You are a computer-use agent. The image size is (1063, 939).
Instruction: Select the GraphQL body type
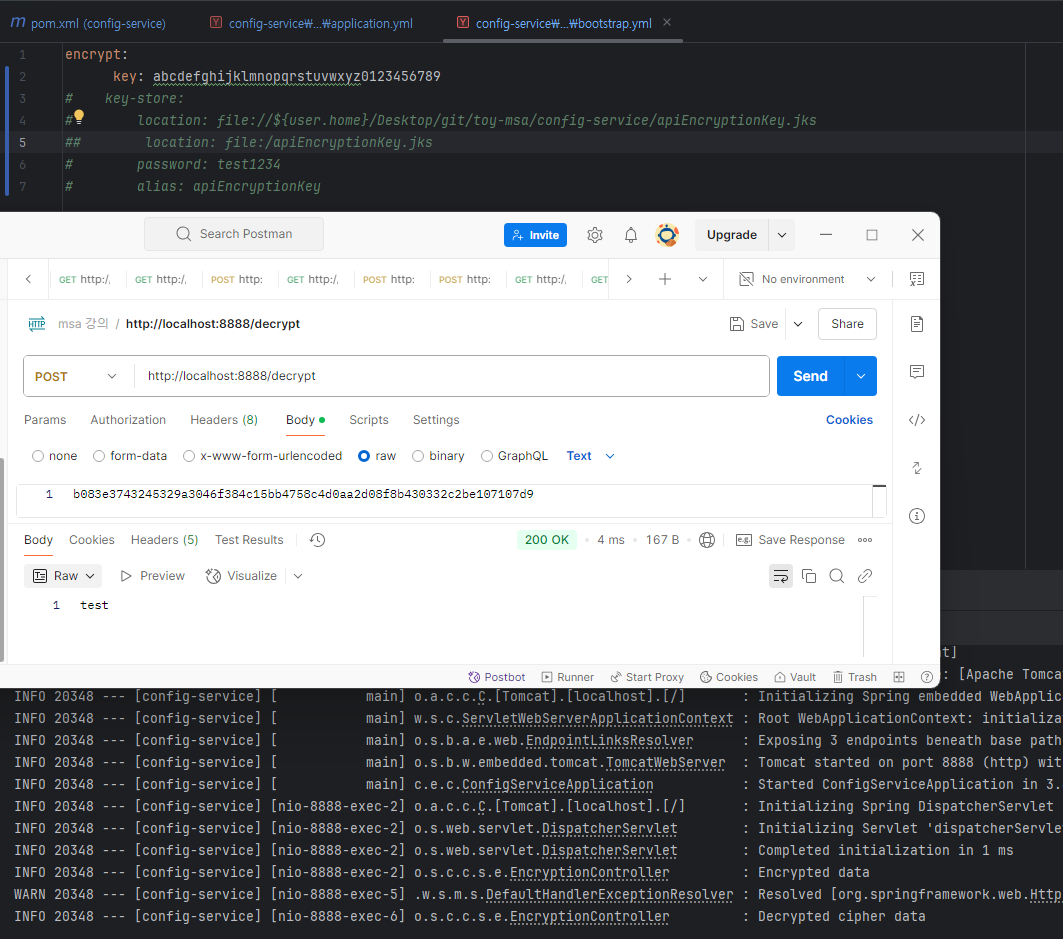(x=487, y=456)
